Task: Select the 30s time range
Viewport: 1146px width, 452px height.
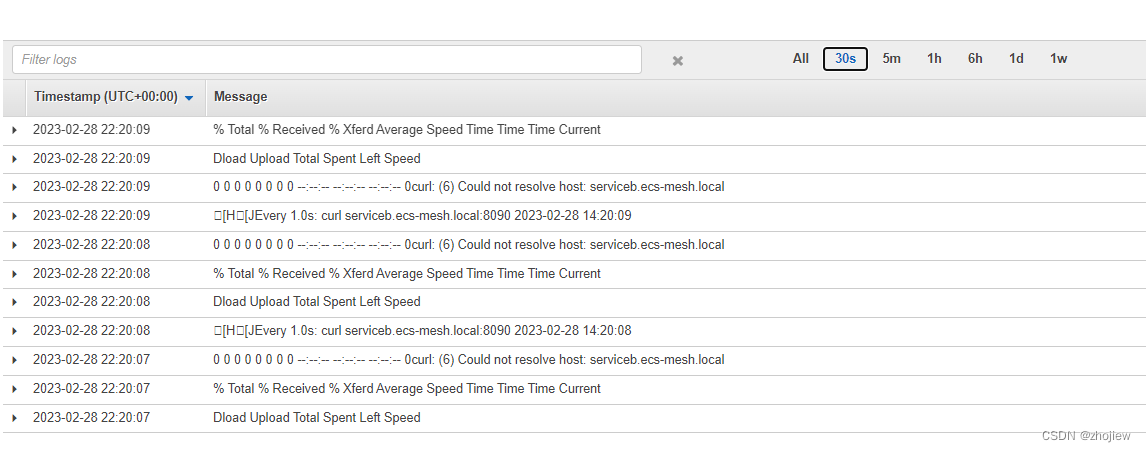Action: coord(845,59)
